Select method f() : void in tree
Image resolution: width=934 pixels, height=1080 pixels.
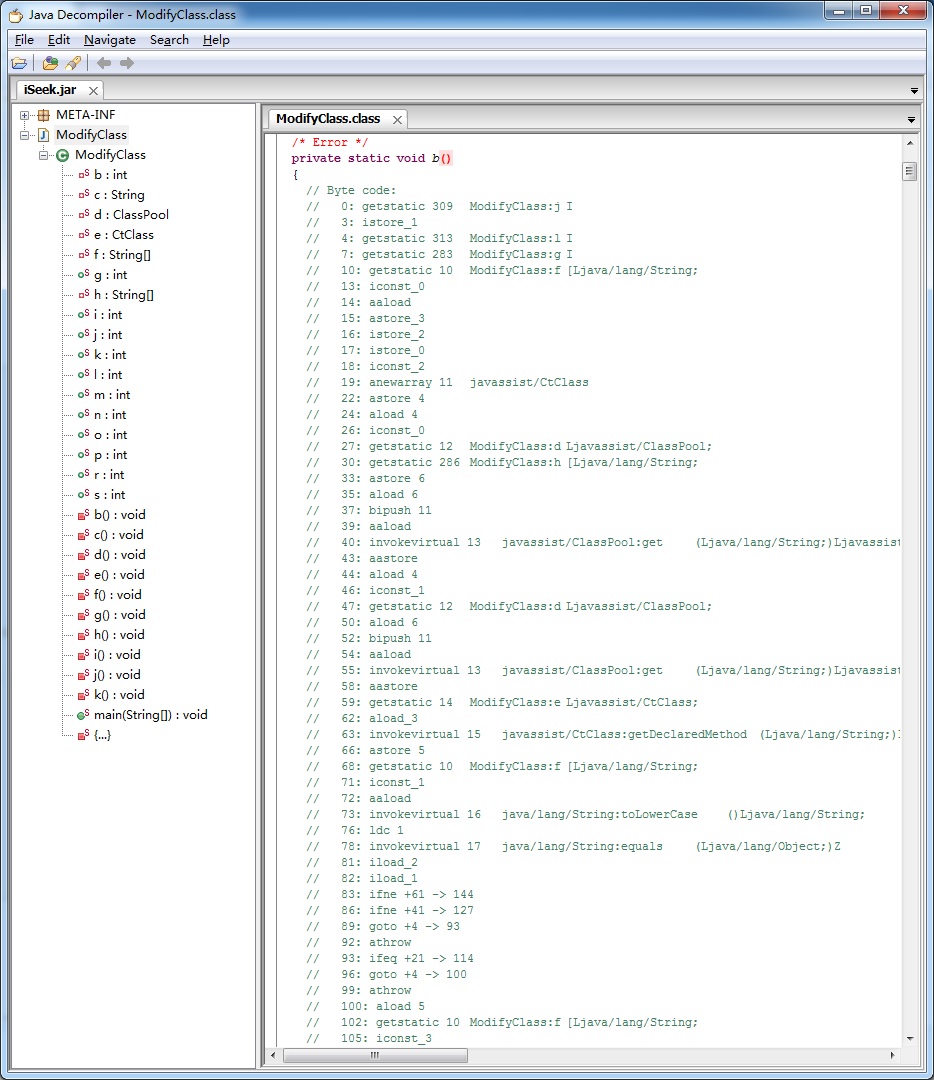click(118, 594)
